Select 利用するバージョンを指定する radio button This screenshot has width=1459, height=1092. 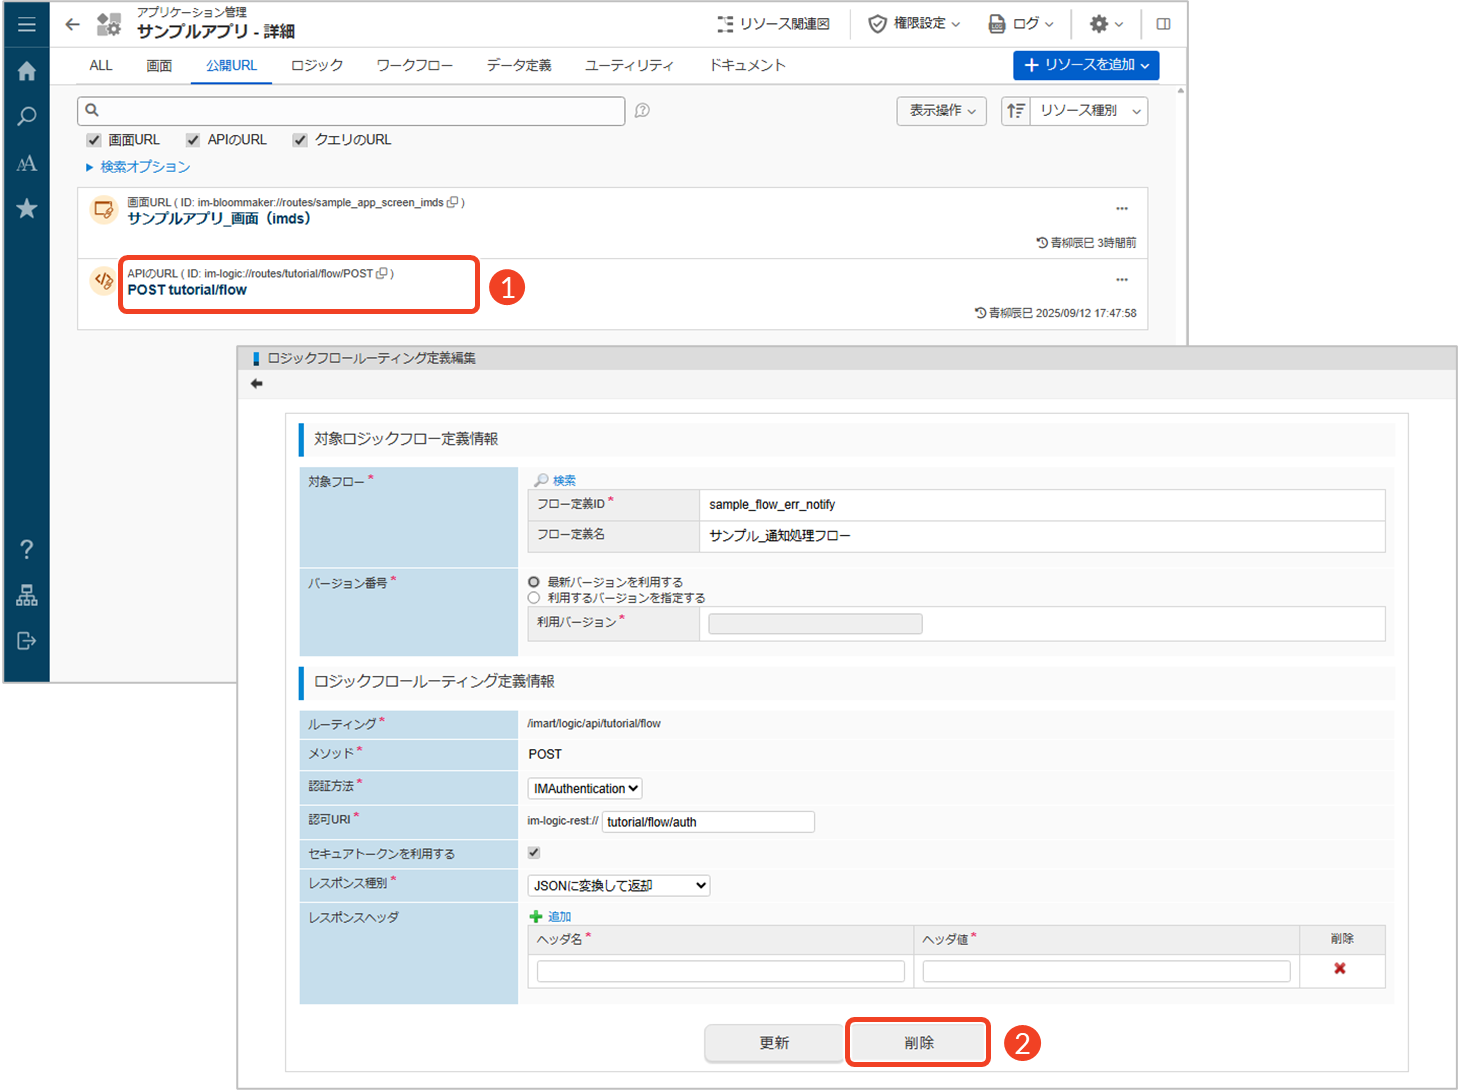(x=534, y=598)
